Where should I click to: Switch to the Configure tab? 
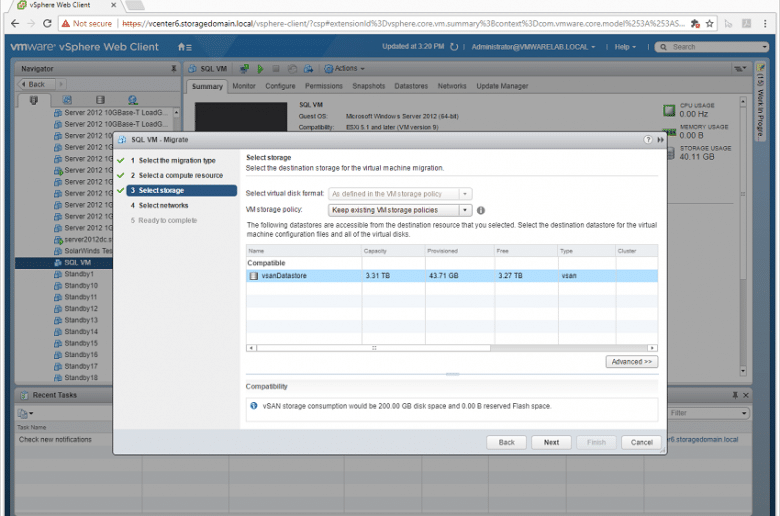coord(280,86)
